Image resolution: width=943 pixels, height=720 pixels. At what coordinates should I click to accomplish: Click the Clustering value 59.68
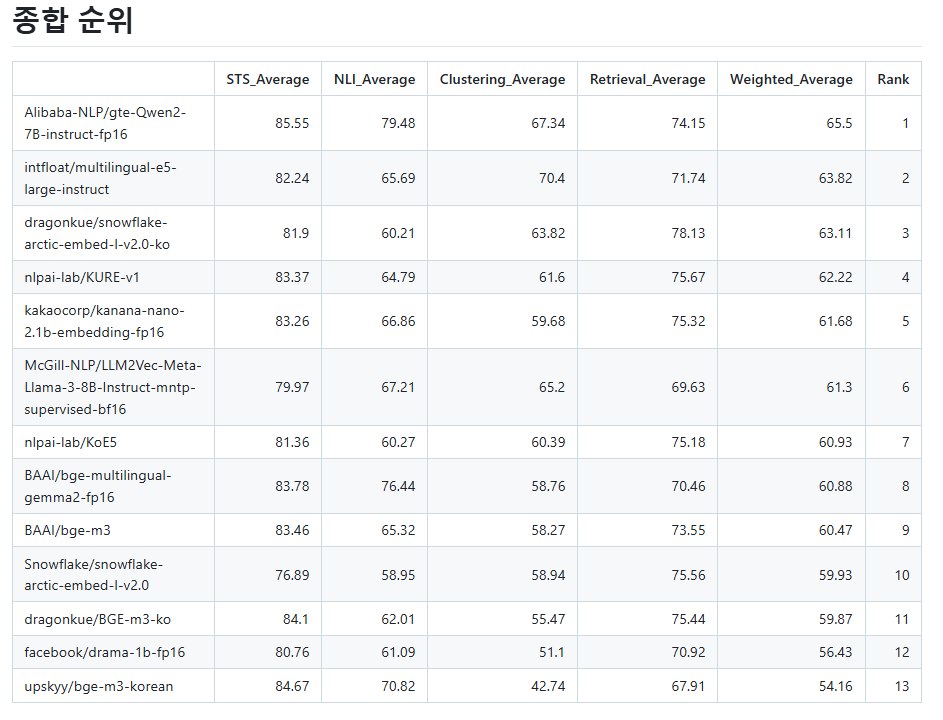[x=548, y=321]
